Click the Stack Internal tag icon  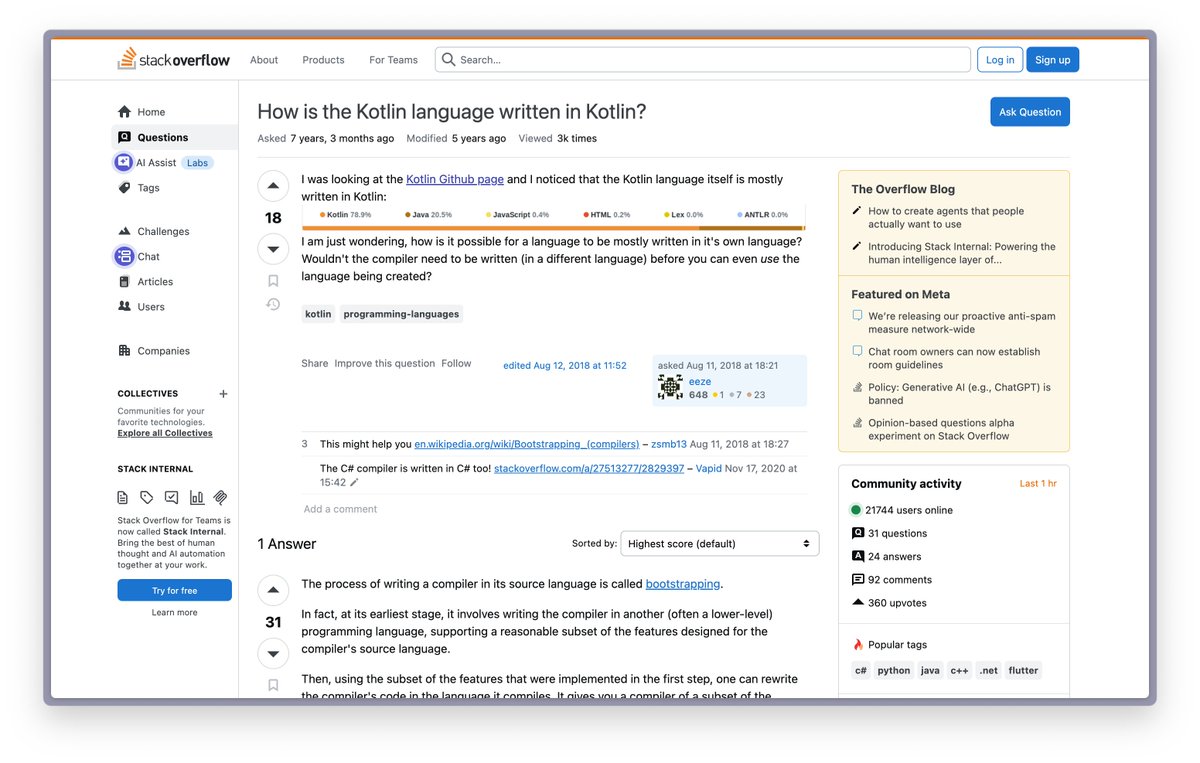147,497
